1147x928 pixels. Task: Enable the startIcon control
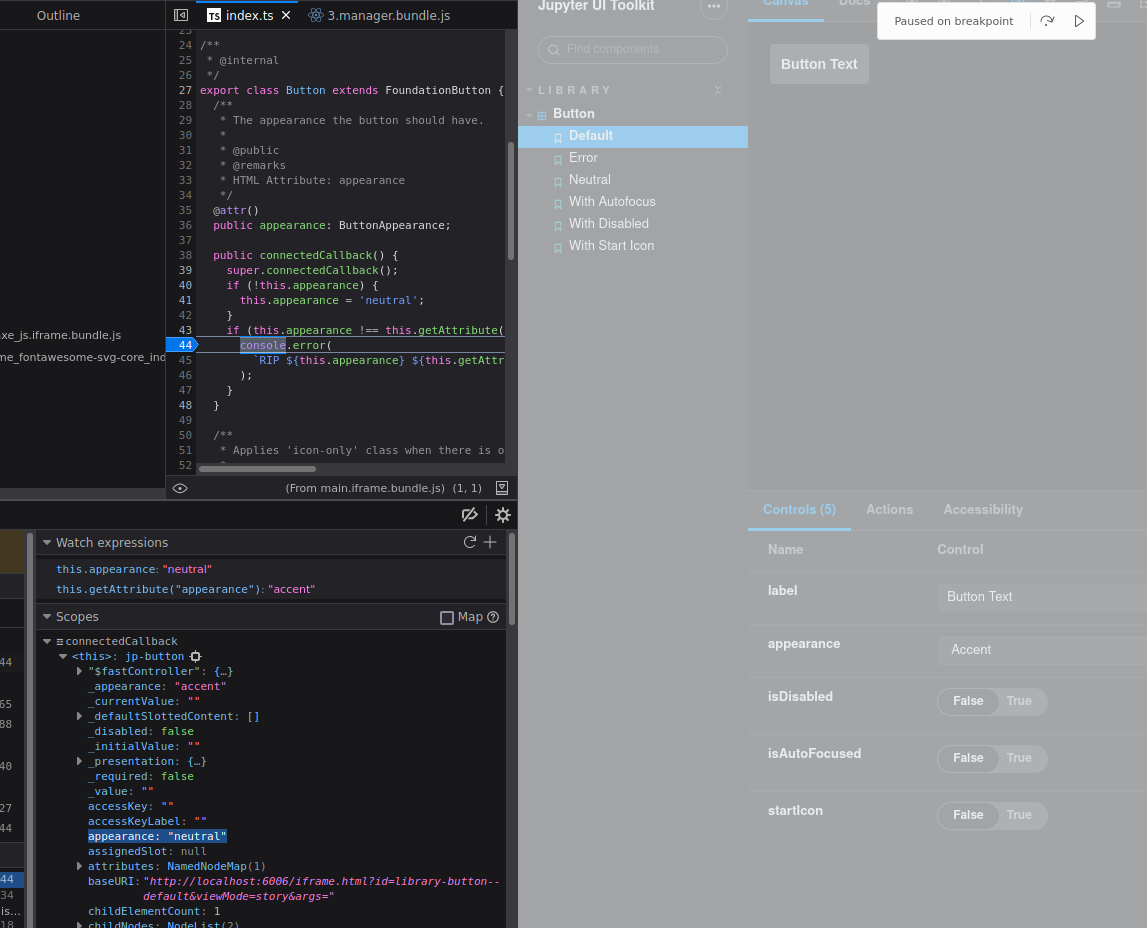click(x=1021, y=815)
